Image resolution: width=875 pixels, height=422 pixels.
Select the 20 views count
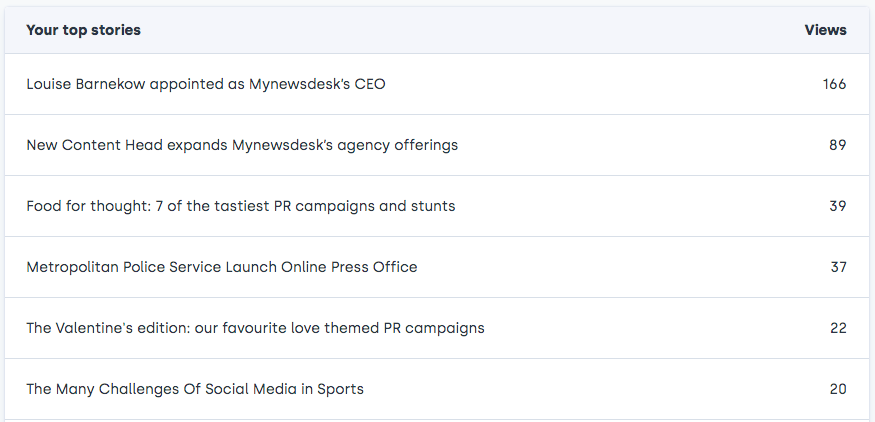[838, 389]
